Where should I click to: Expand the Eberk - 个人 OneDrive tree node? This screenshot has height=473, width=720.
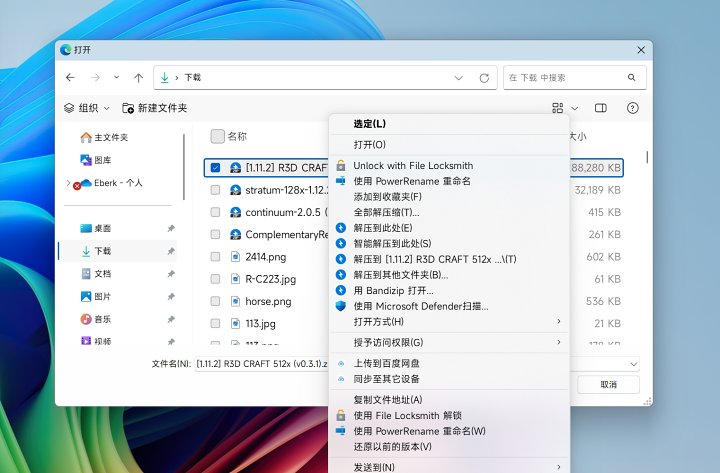coord(68,183)
